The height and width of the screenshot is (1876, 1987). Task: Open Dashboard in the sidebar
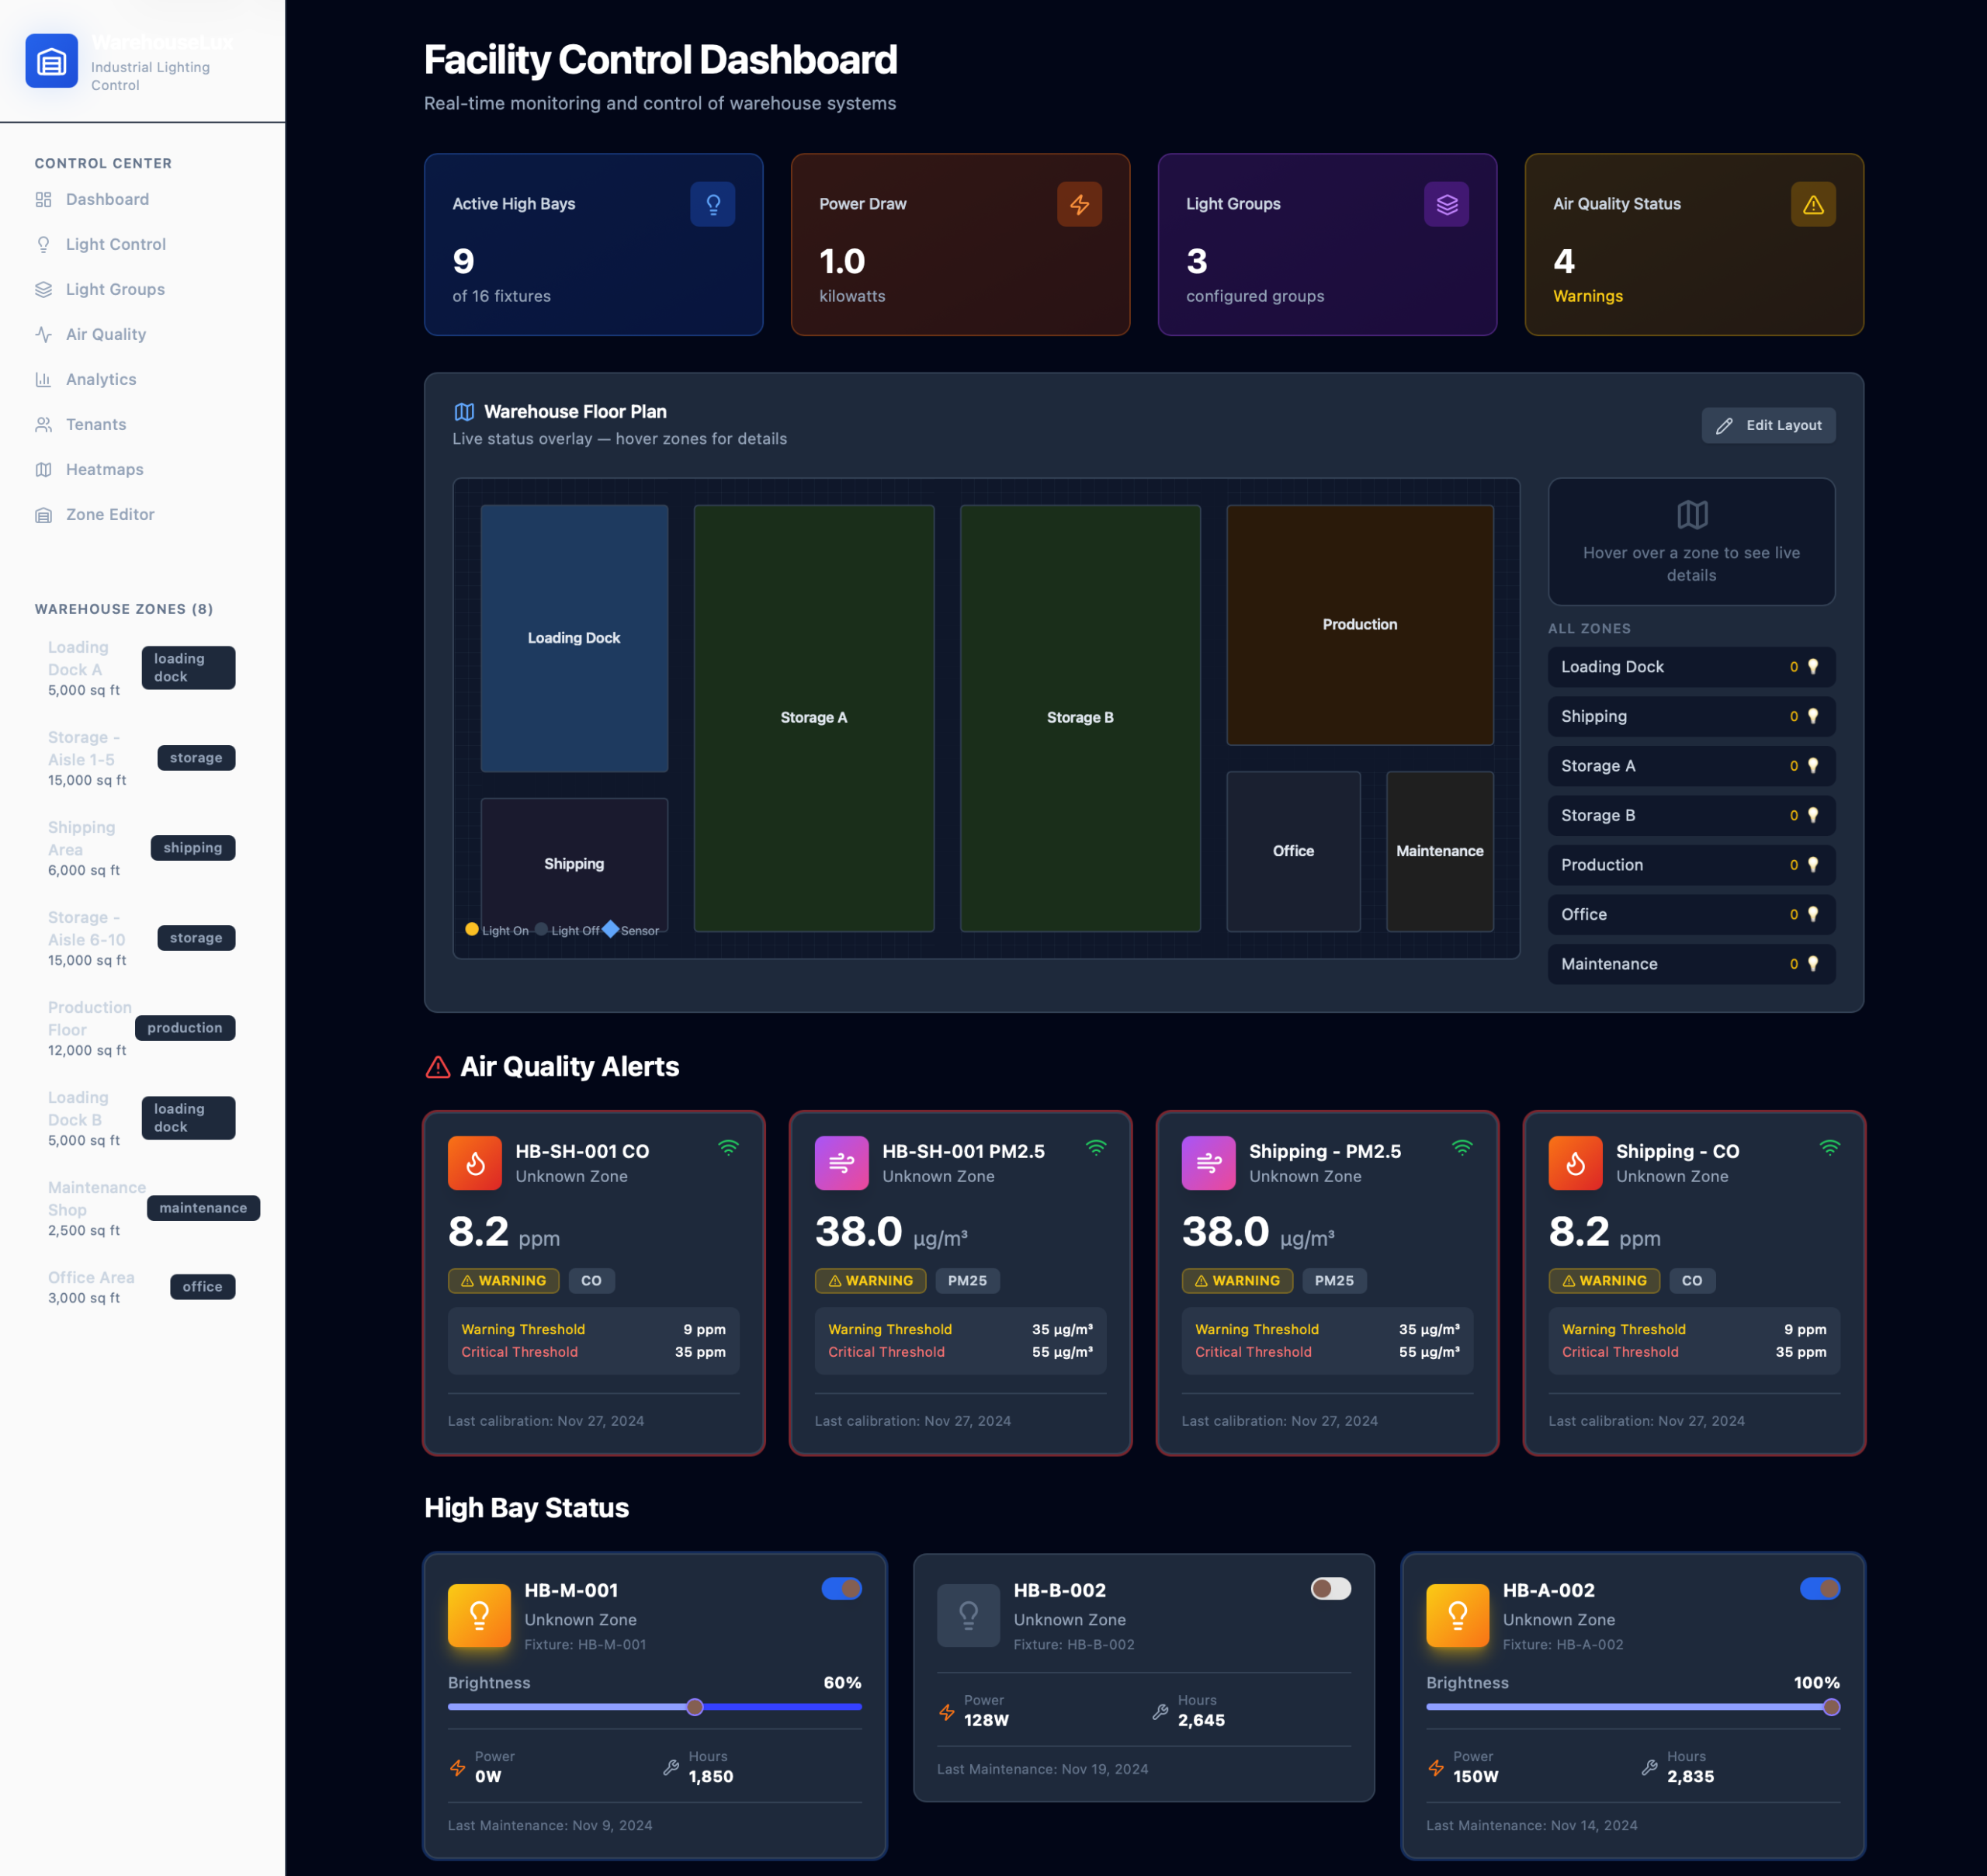pyautogui.click(x=142, y=200)
